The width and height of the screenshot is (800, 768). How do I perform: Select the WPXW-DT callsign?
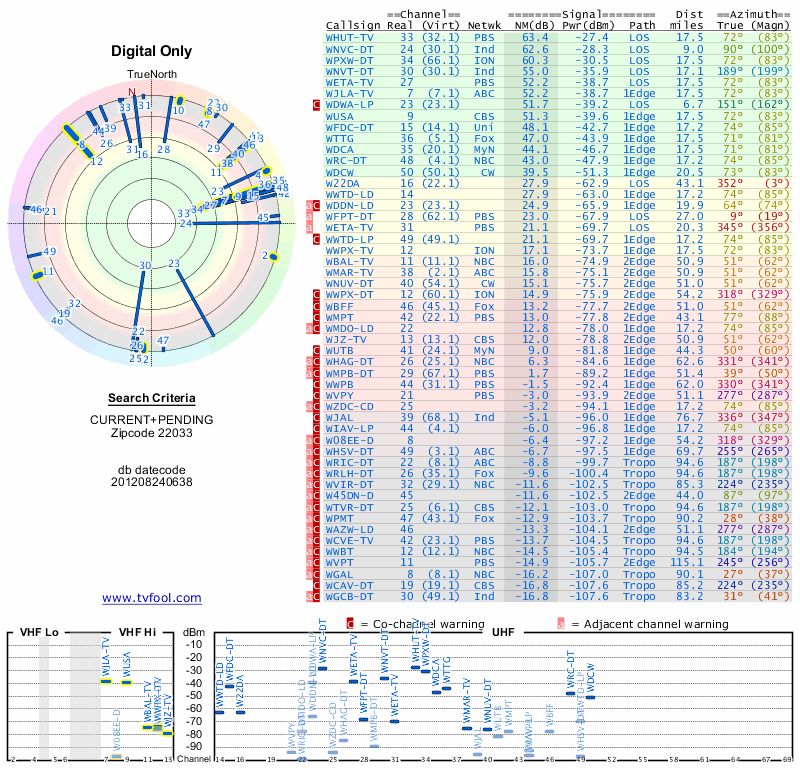[x=349, y=60]
